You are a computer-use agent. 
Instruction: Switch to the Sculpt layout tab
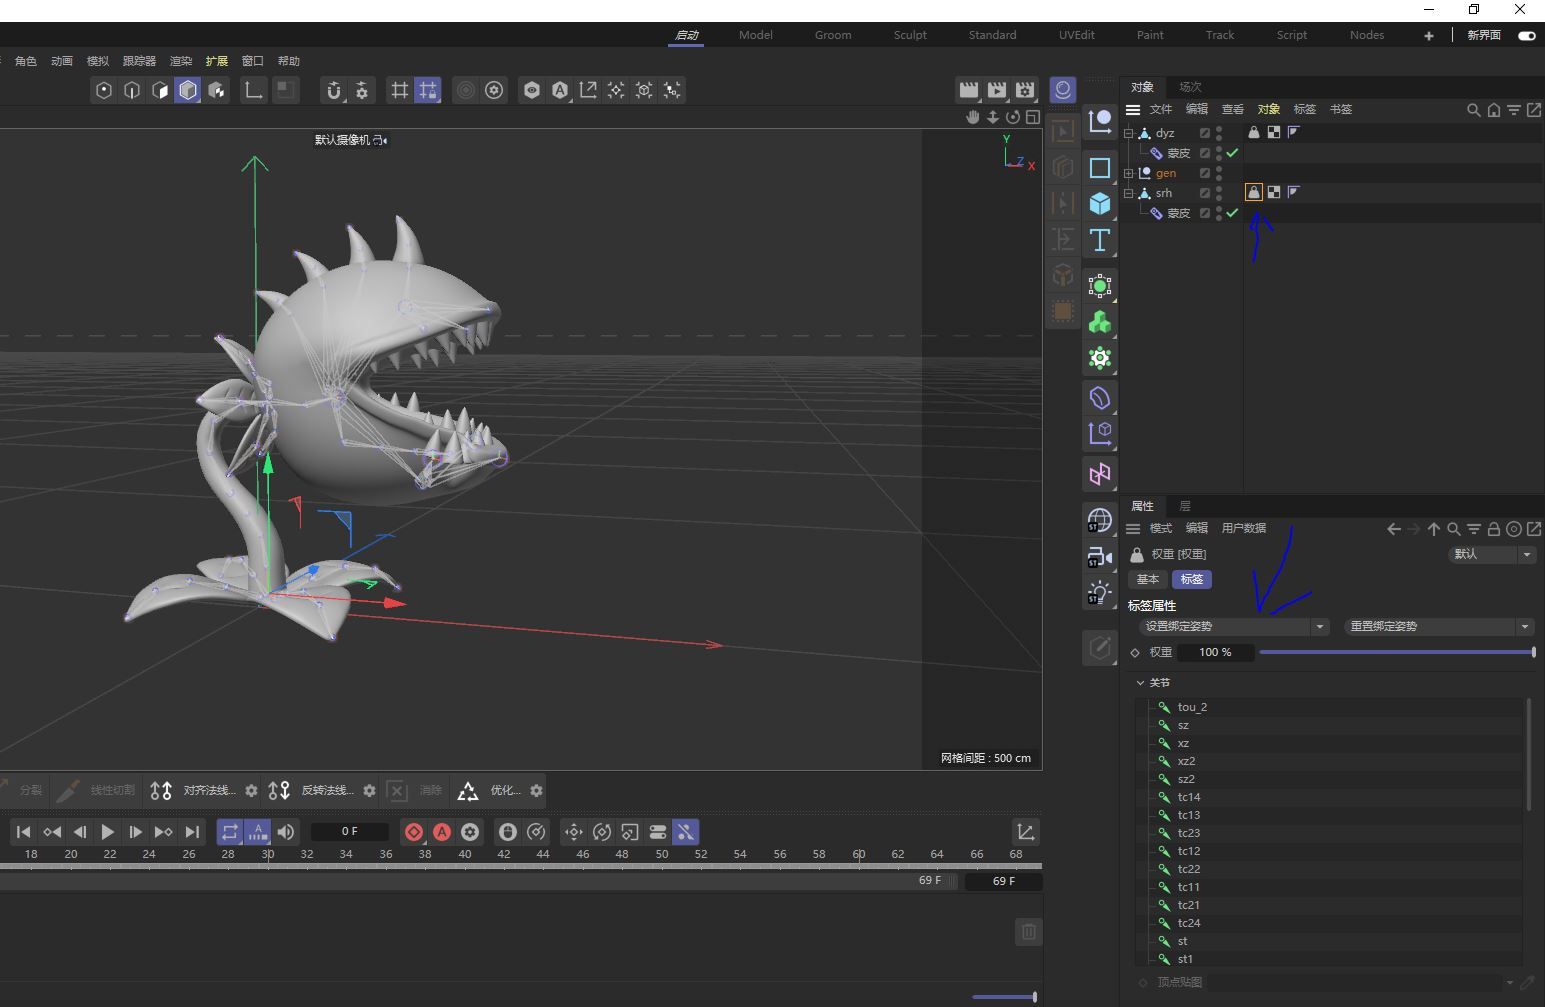[910, 35]
